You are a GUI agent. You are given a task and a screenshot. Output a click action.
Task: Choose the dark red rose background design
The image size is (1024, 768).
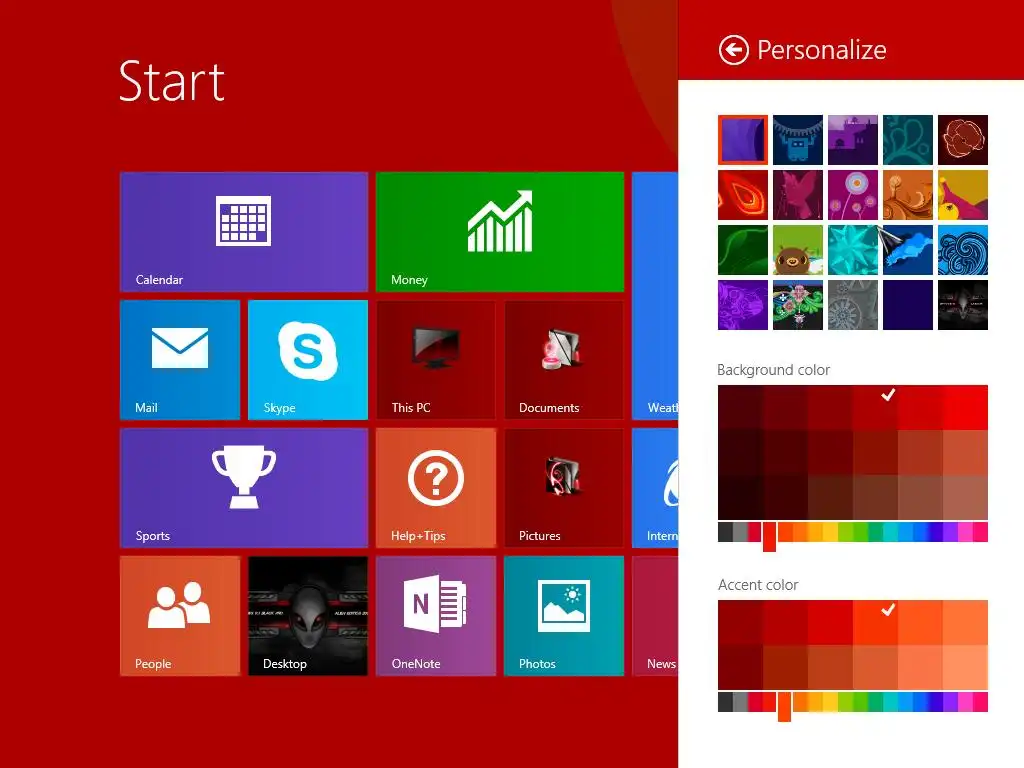pos(963,140)
